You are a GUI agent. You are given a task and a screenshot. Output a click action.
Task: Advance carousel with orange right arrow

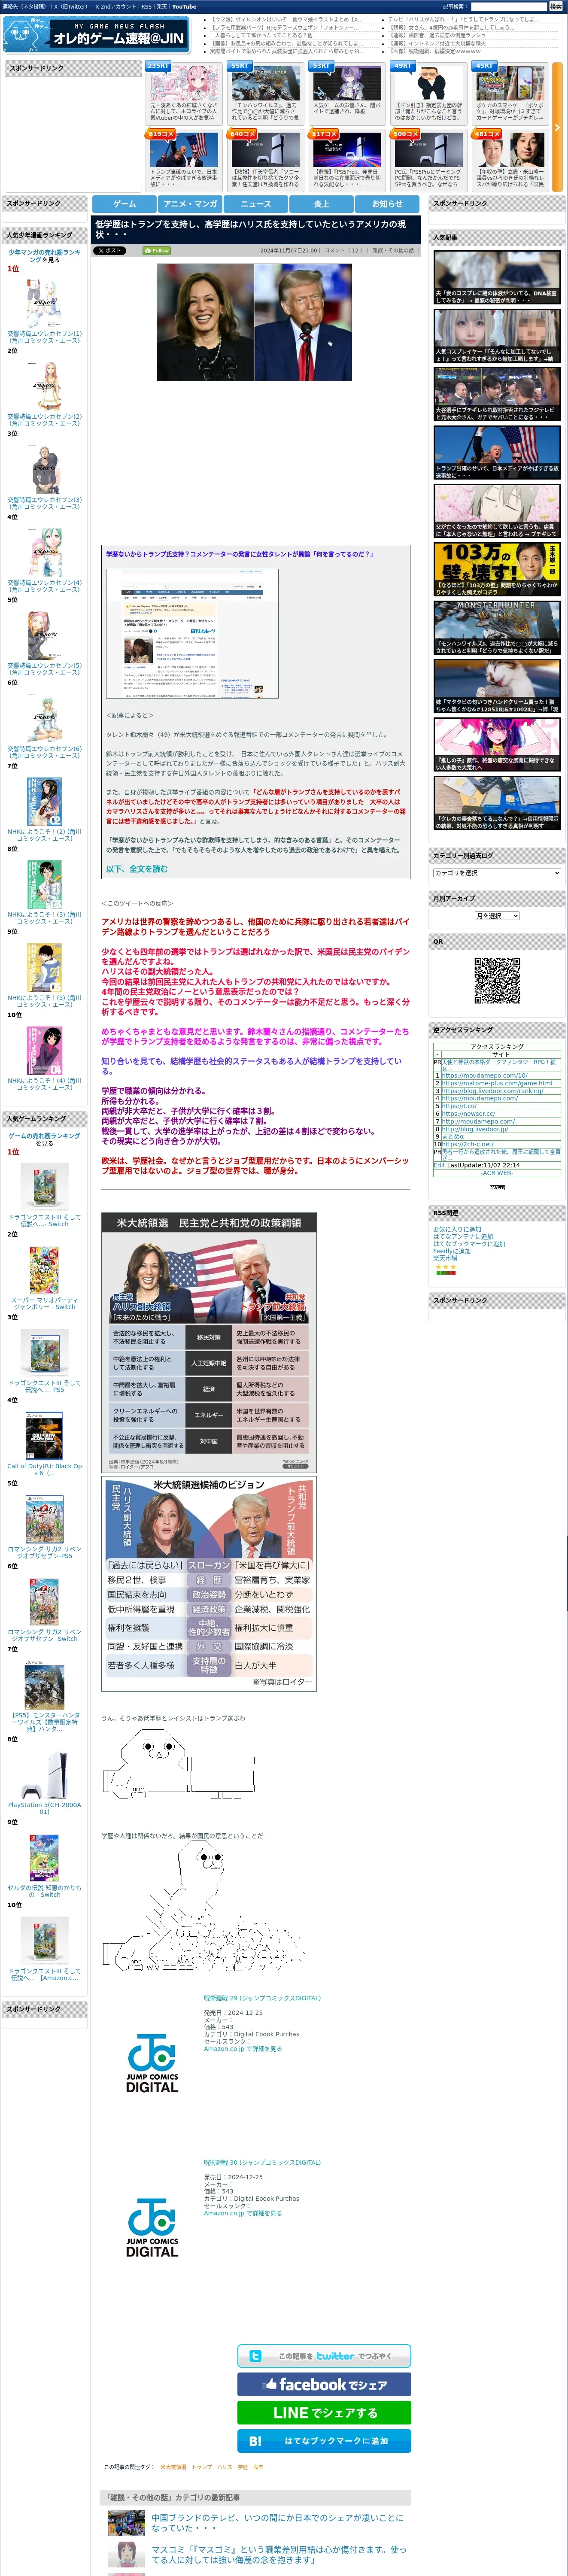[x=557, y=127]
